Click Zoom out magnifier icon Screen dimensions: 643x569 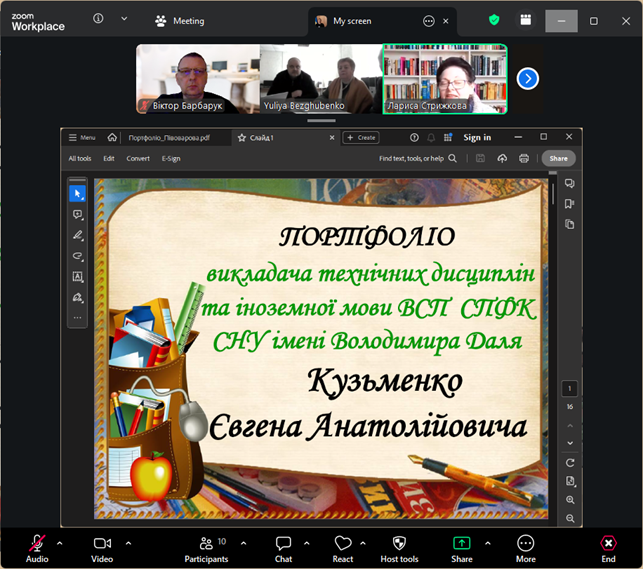[570, 518]
